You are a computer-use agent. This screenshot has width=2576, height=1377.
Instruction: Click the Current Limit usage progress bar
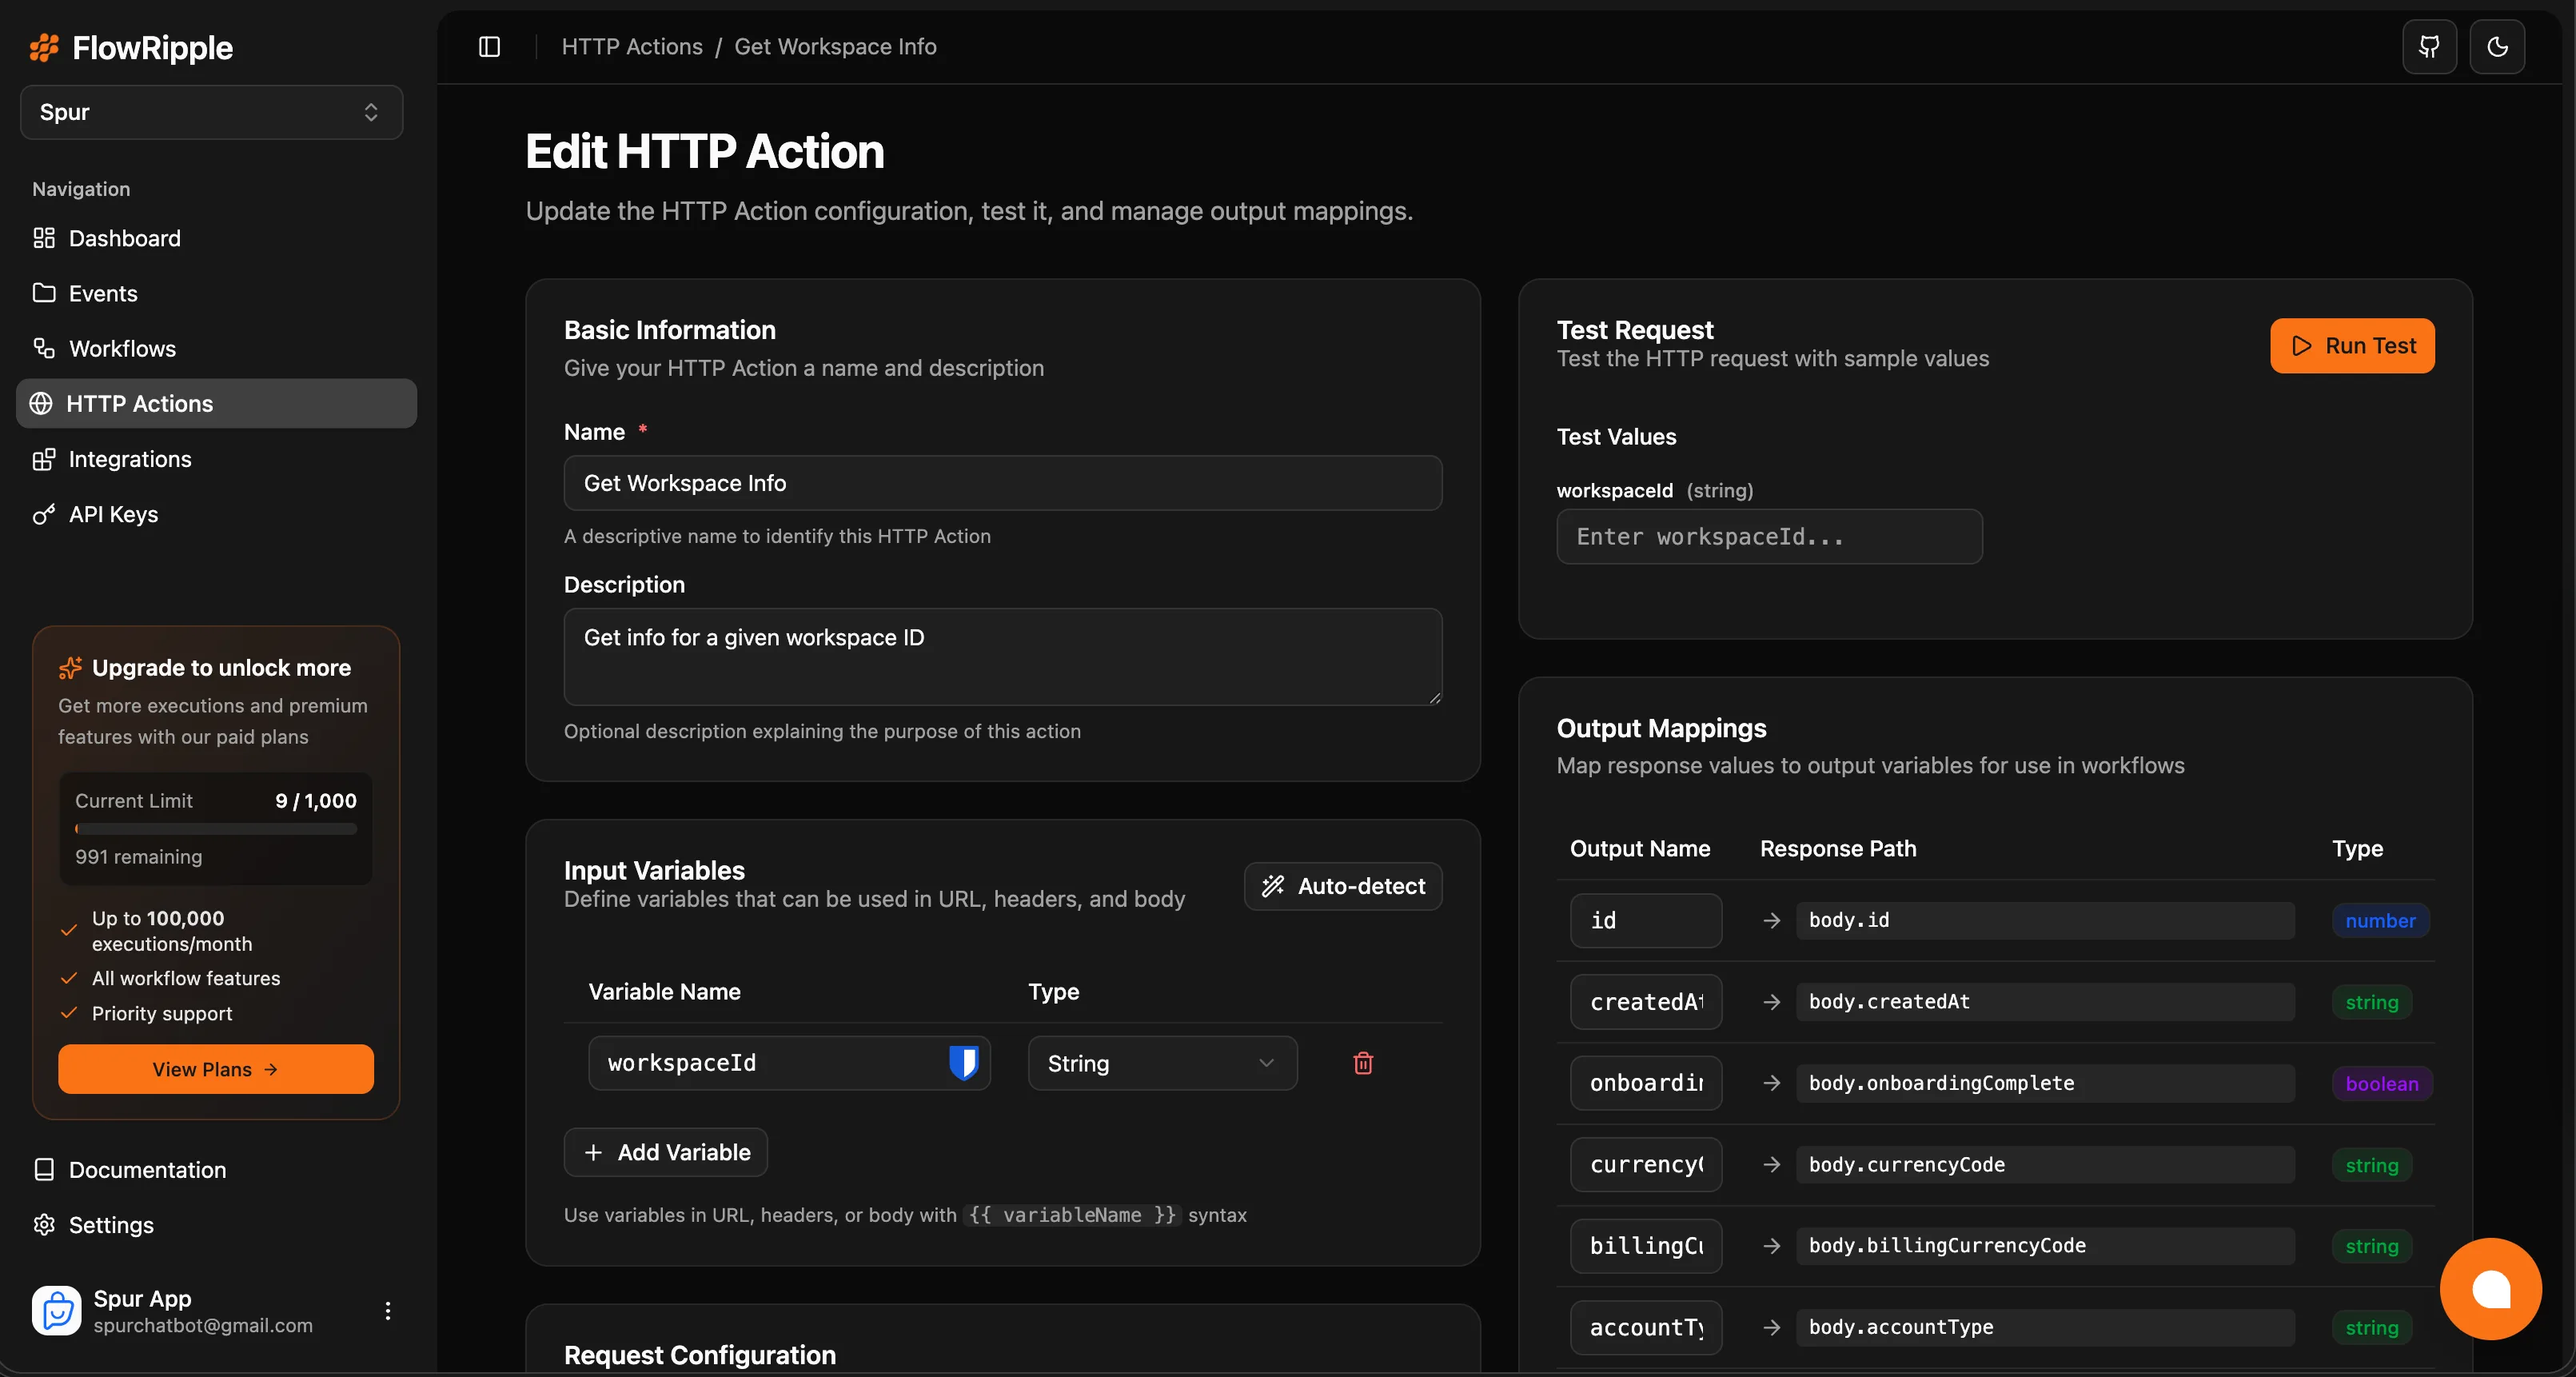tap(215, 828)
